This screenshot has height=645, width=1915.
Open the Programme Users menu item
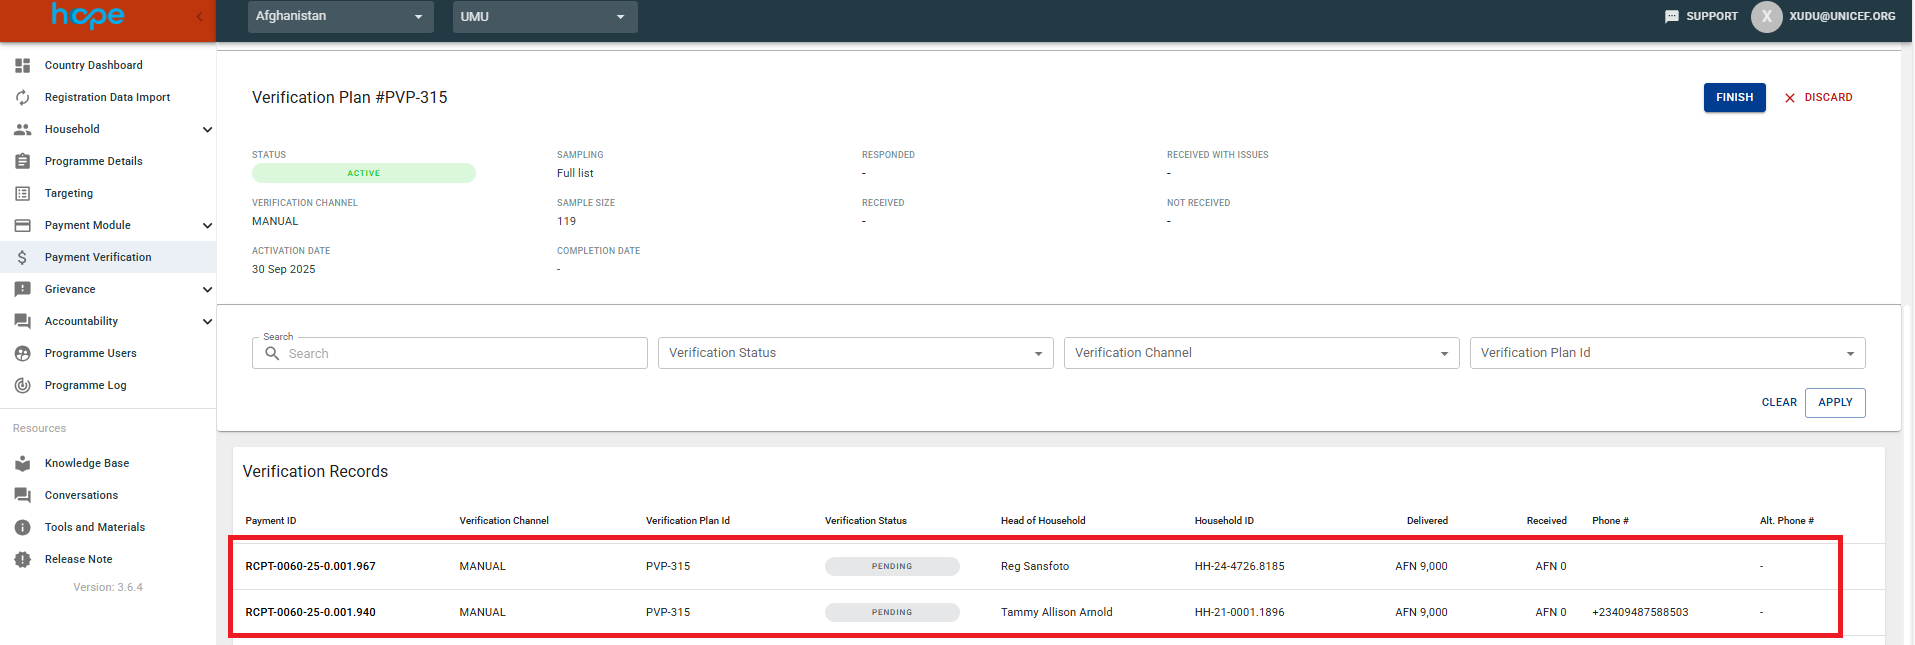tap(90, 353)
